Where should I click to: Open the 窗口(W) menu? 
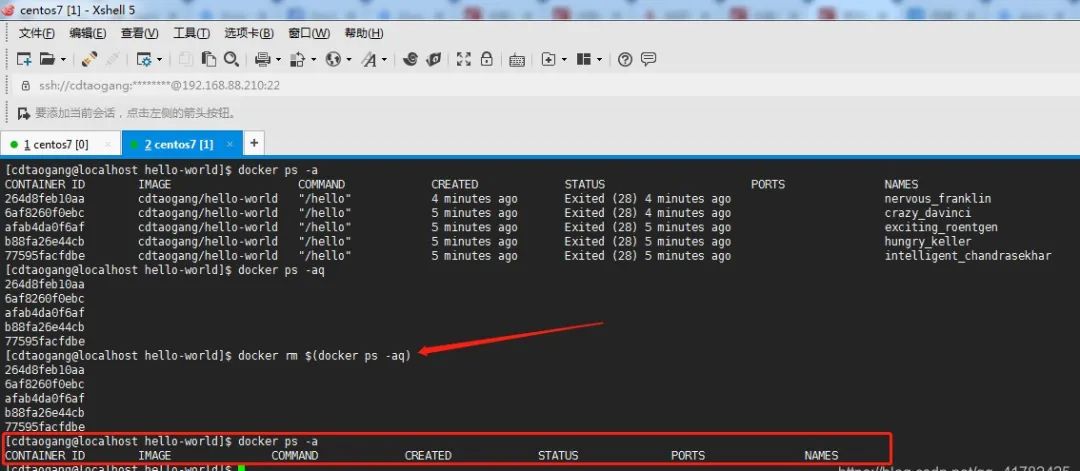click(x=309, y=33)
